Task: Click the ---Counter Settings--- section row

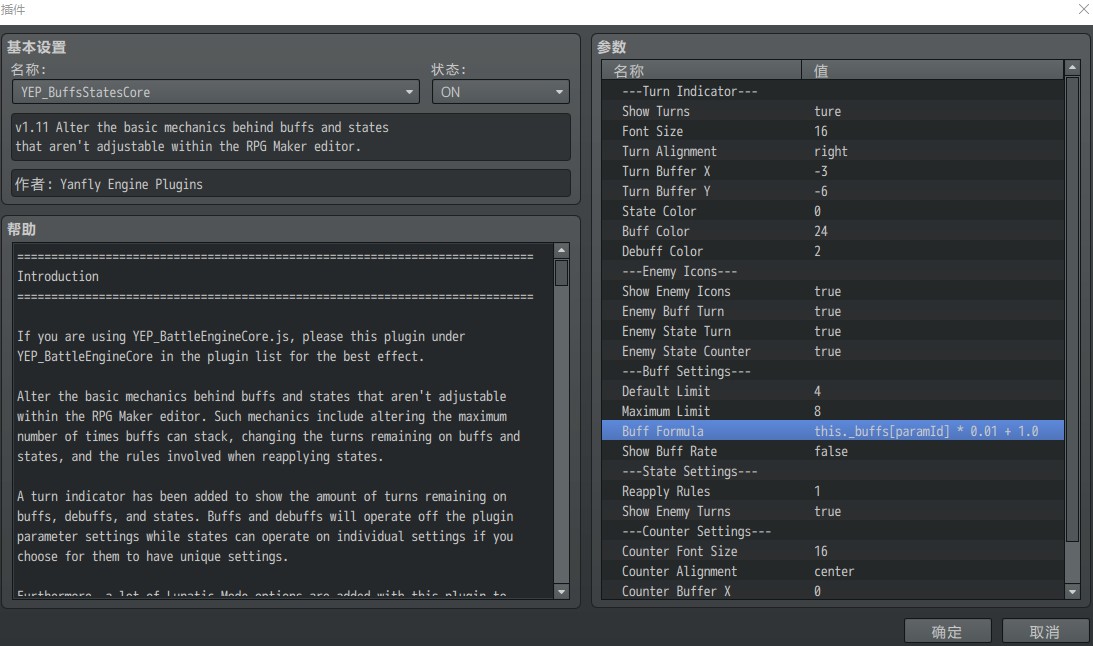Action: pos(833,532)
